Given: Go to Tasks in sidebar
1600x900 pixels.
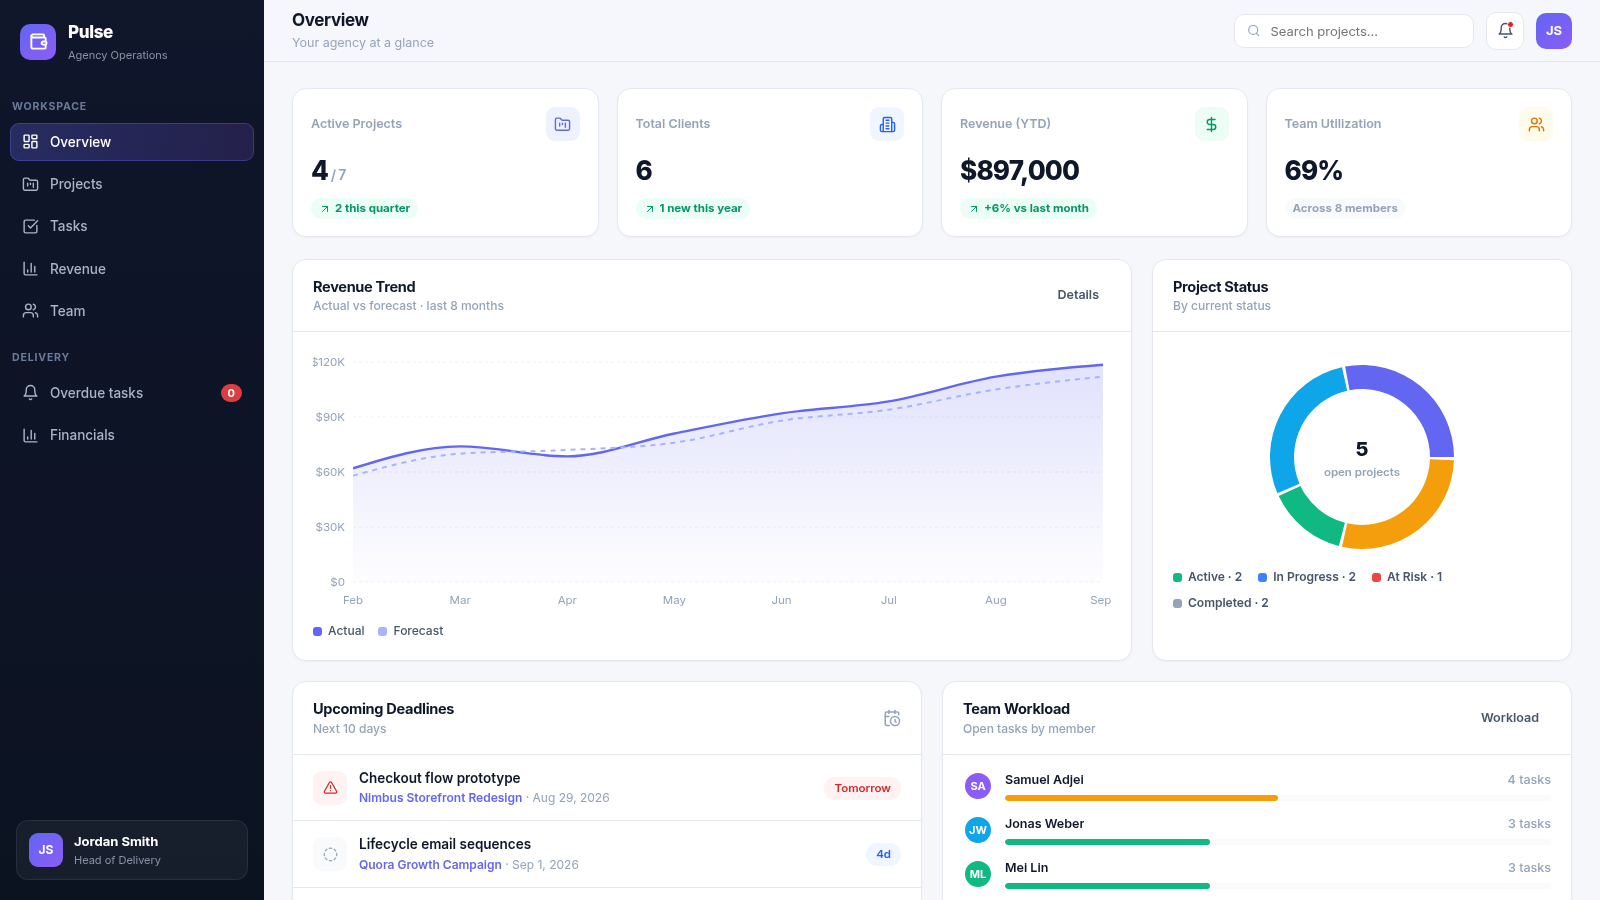Looking at the screenshot, I should [132, 226].
